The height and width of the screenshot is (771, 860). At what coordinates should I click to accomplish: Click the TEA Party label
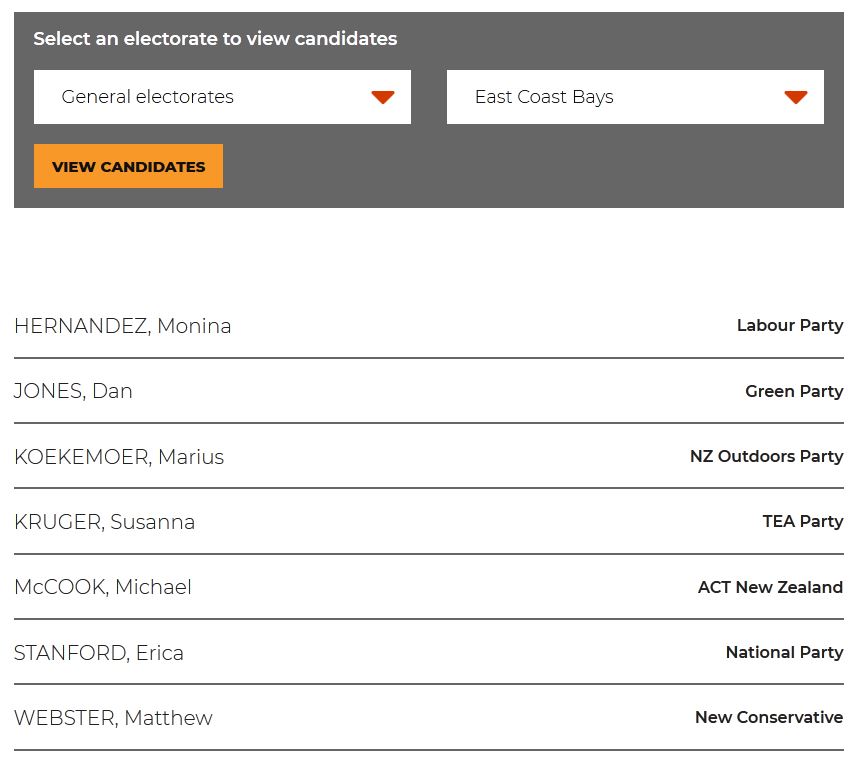coord(802,521)
